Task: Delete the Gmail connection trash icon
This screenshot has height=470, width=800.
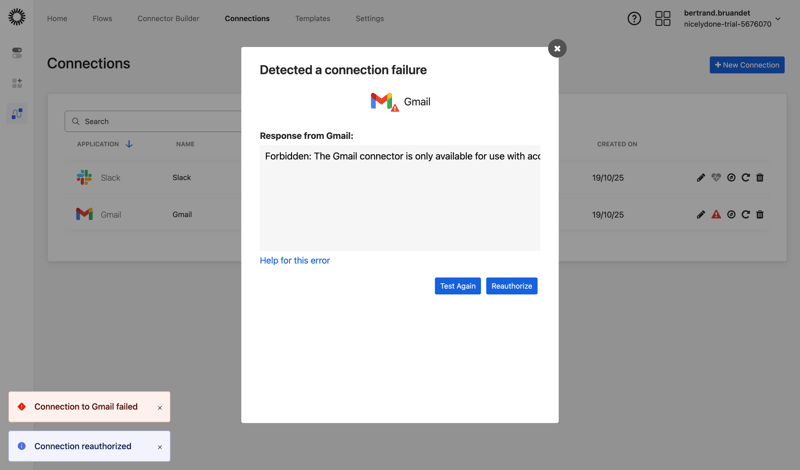Action: tap(760, 214)
